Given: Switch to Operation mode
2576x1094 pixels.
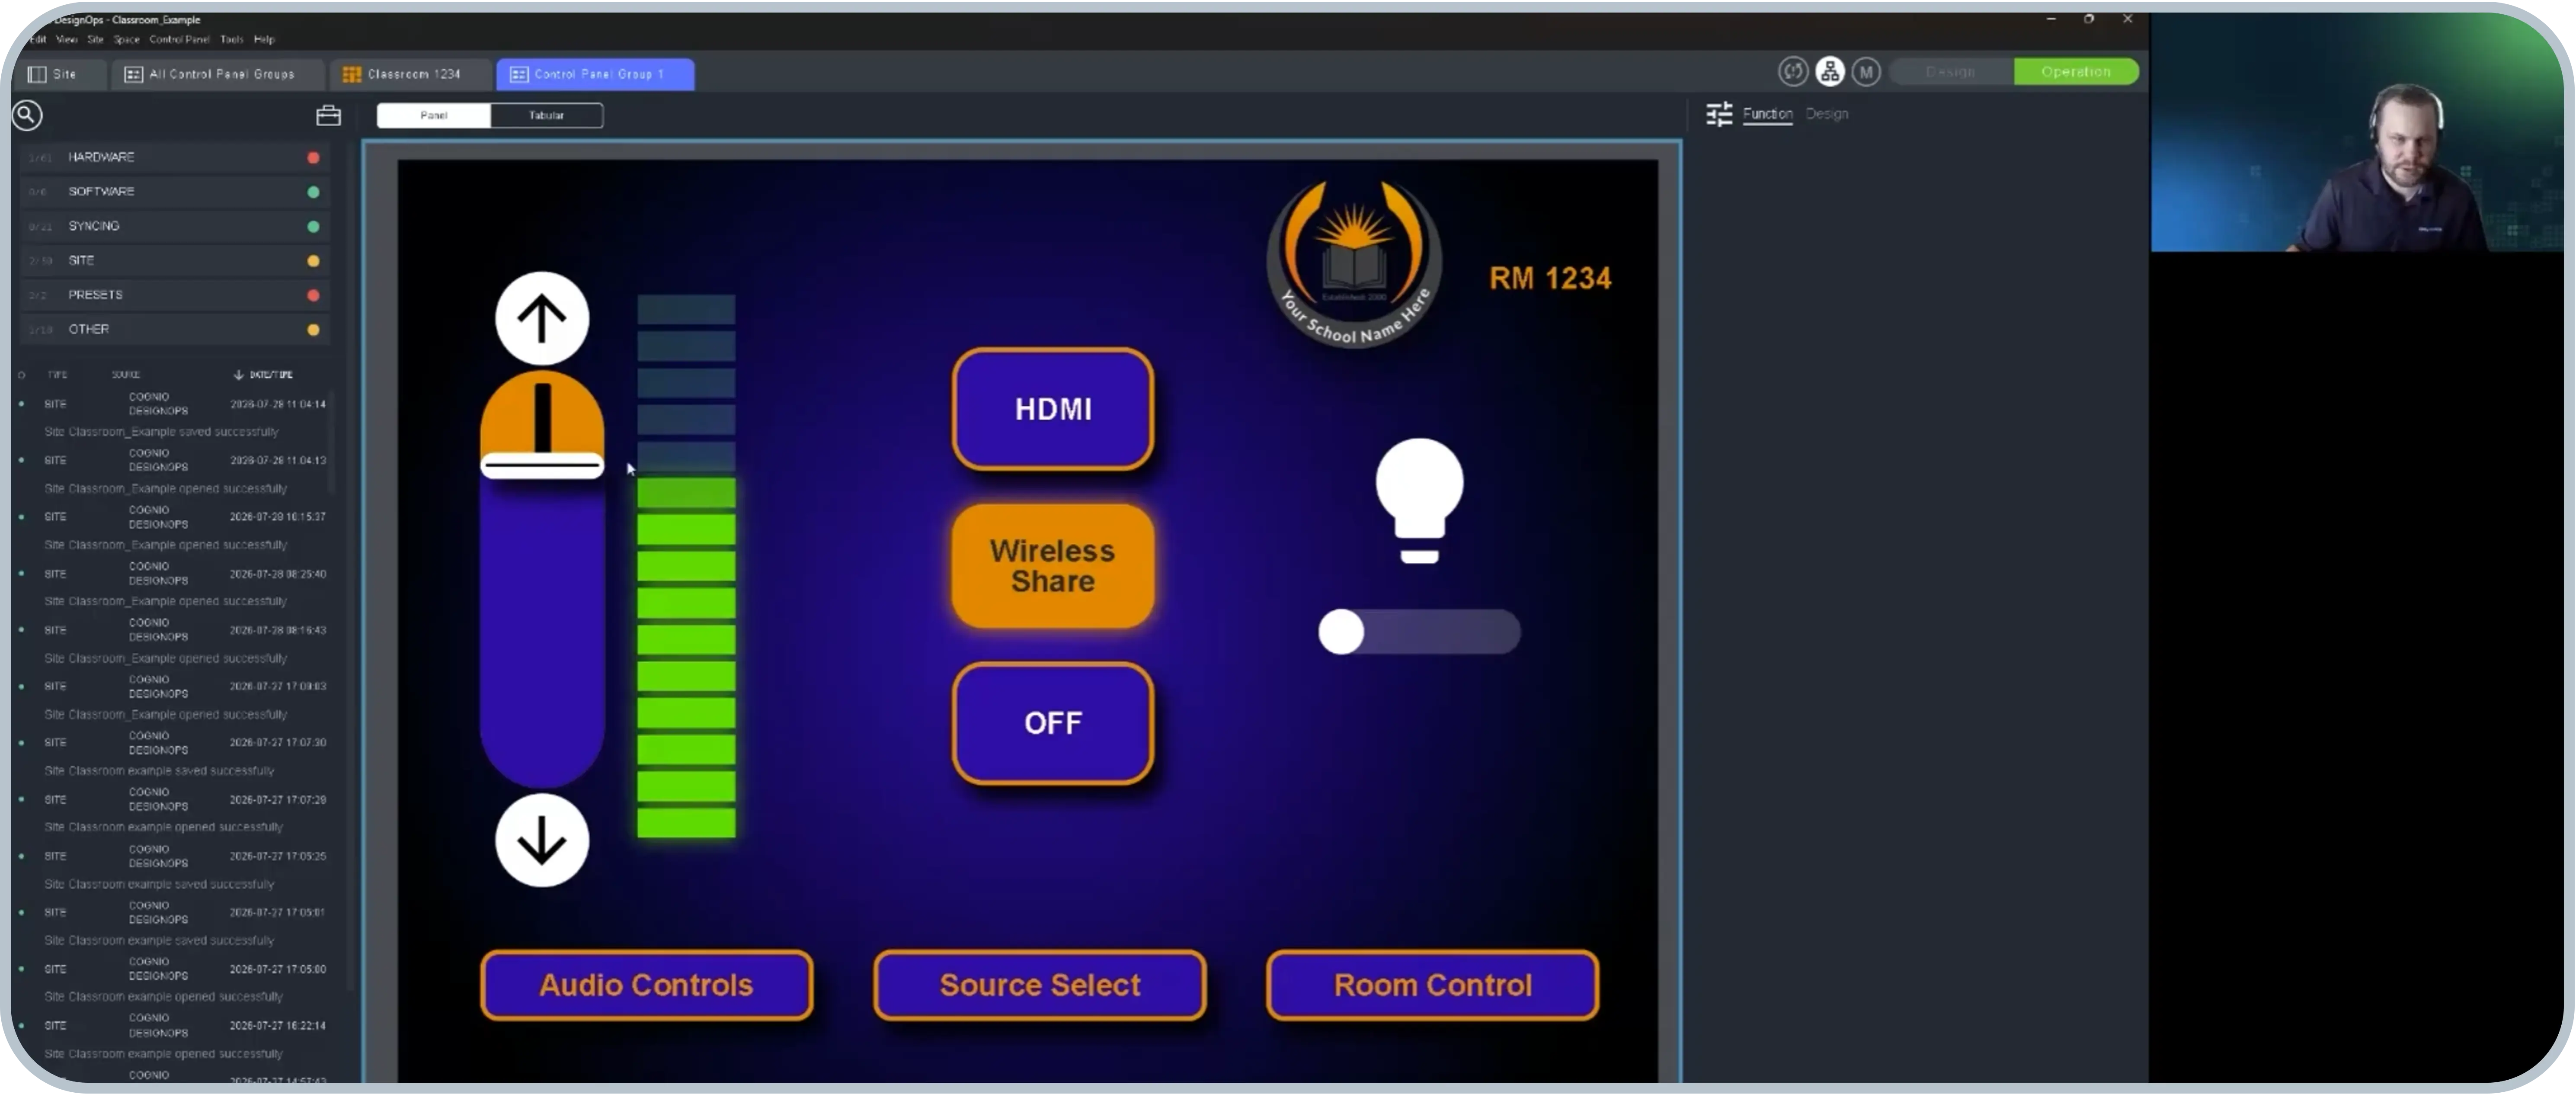Looking at the screenshot, I should [x=2076, y=72].
